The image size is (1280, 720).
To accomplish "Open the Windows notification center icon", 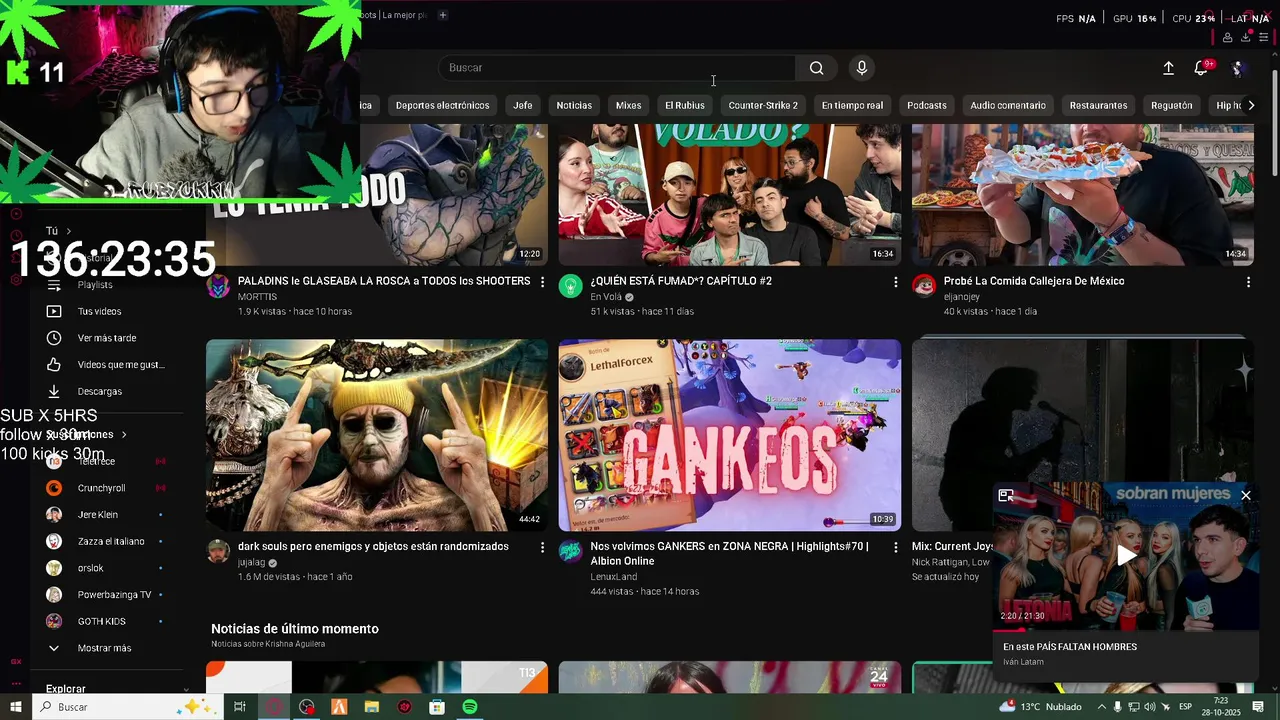I will click(x=1258, y=707).
